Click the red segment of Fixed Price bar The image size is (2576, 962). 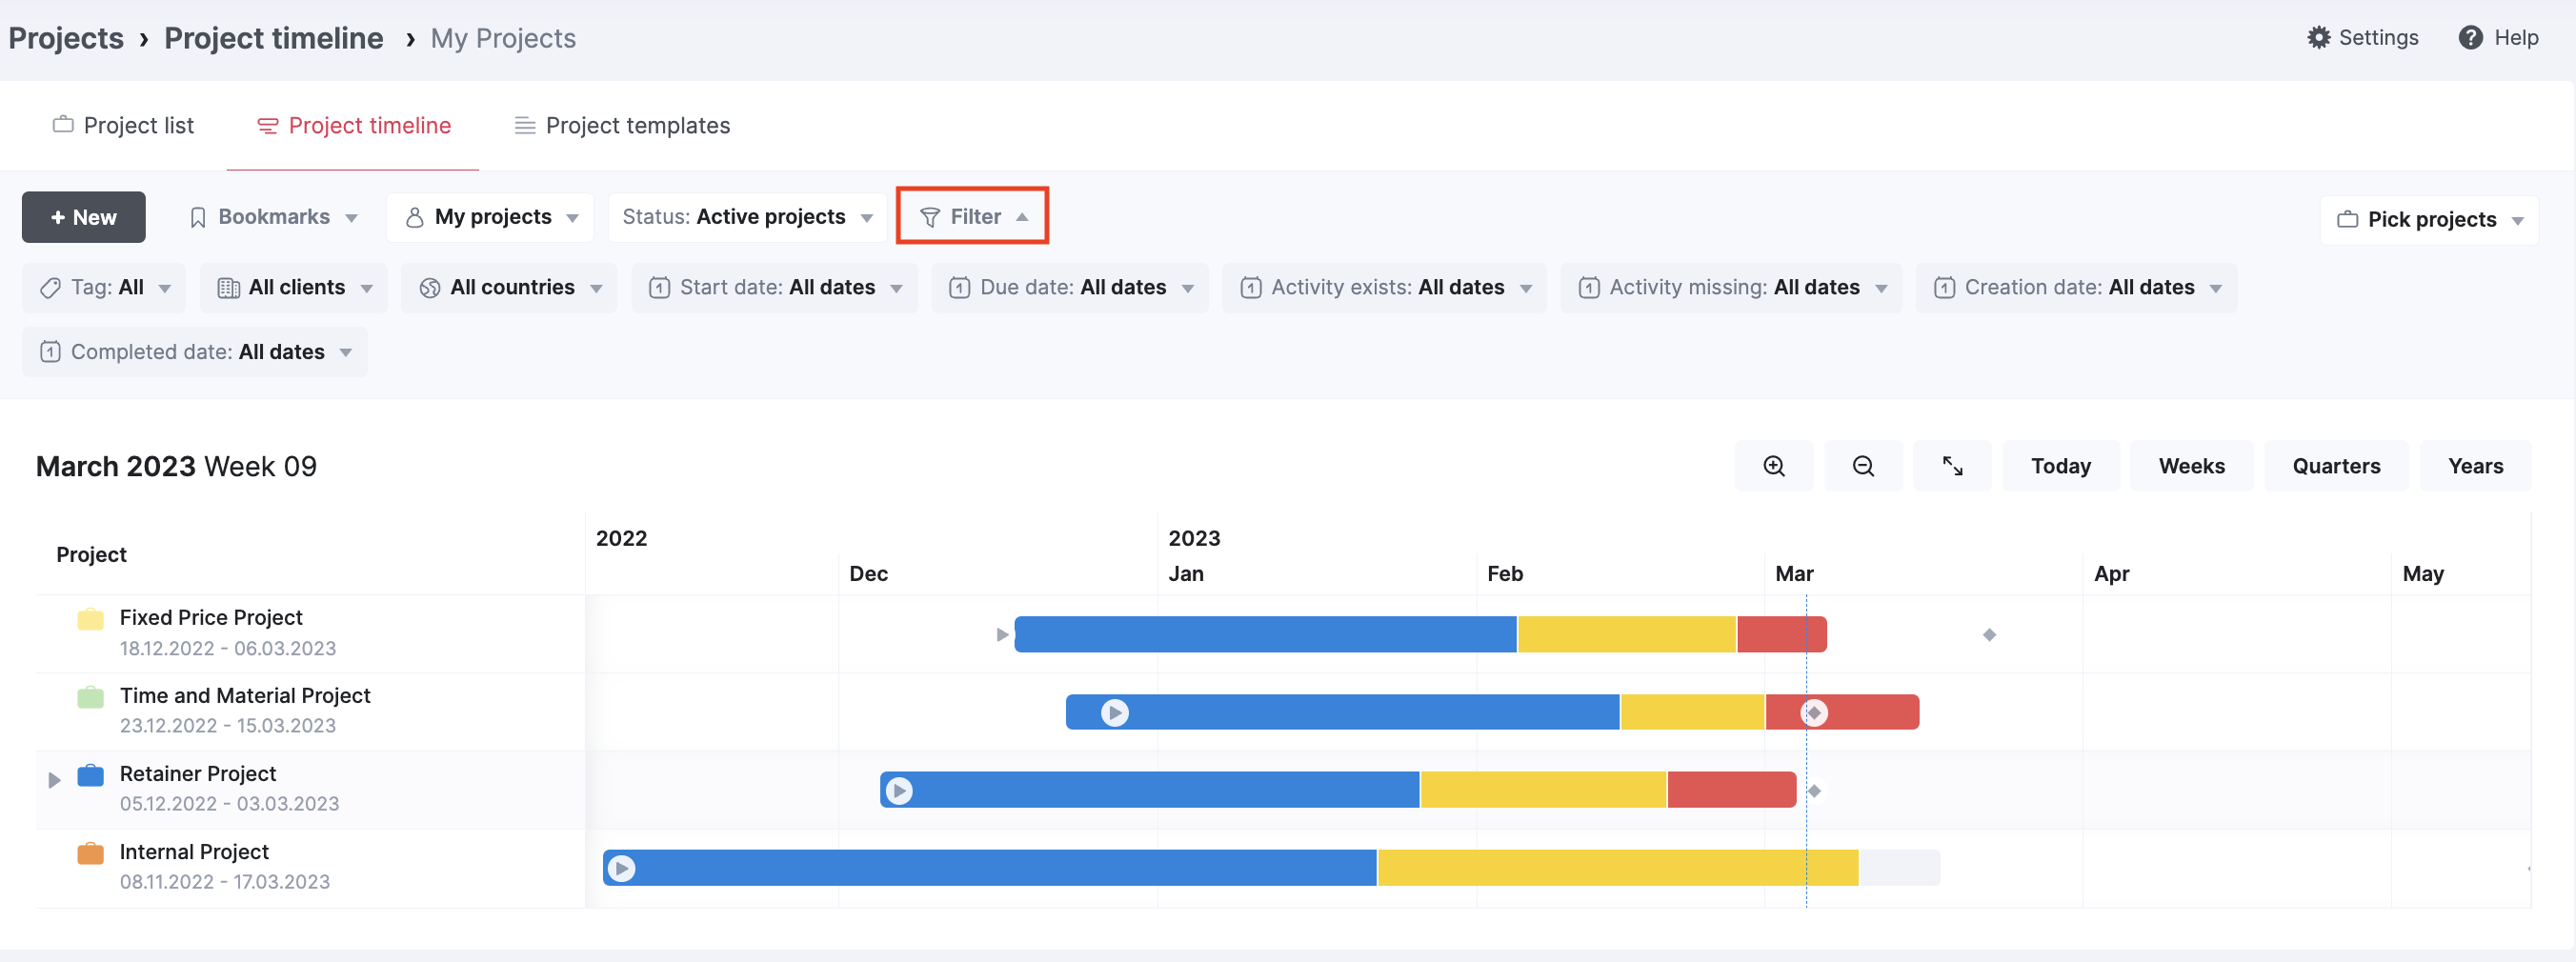[1780, 635]
